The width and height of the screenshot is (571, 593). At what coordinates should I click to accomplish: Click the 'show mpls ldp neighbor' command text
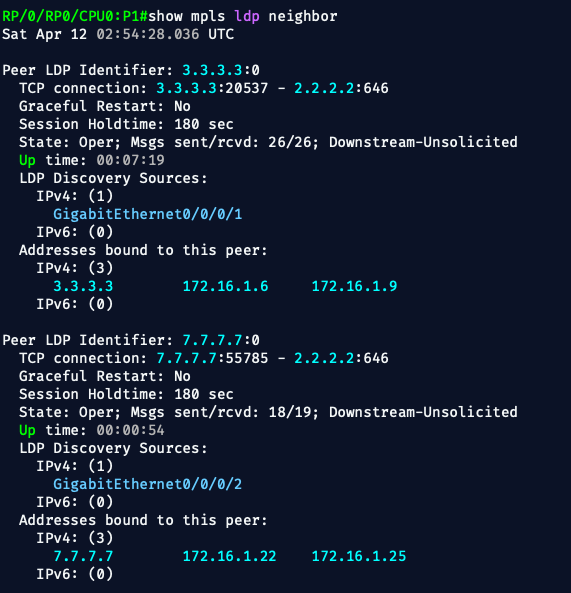pos(243,17)
